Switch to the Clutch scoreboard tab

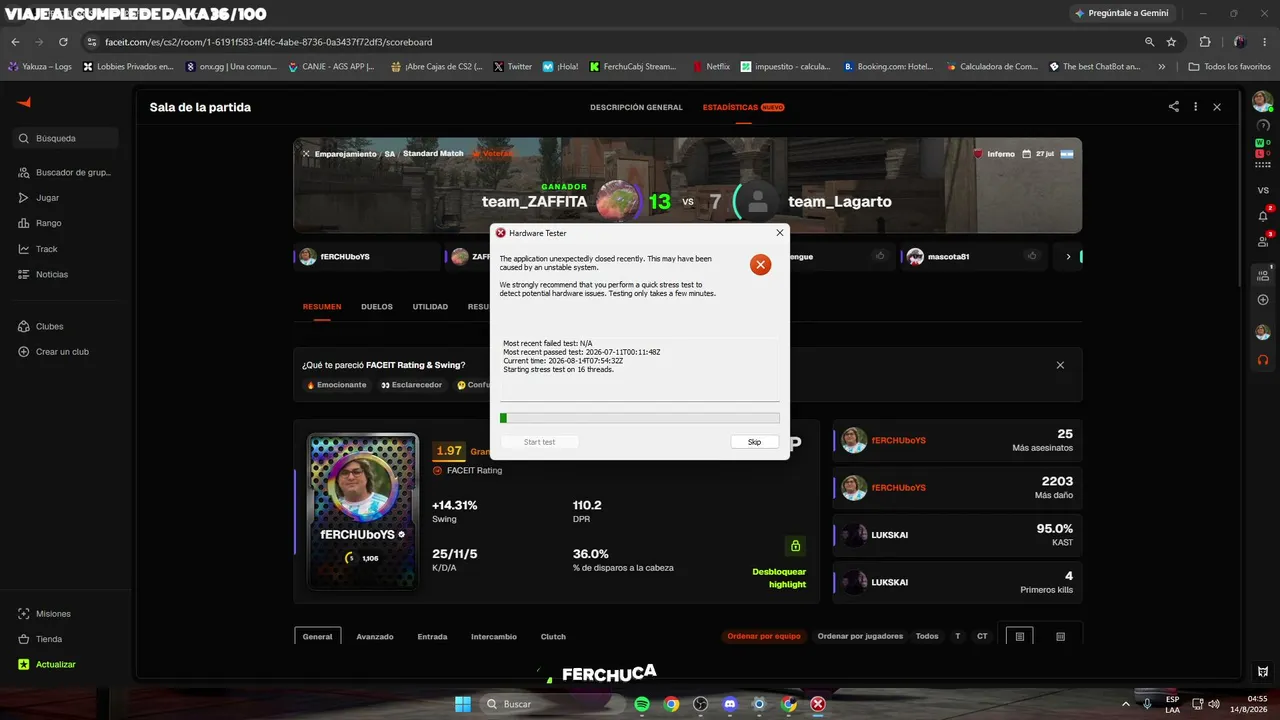pyautogui.click(x=553, y=636)
